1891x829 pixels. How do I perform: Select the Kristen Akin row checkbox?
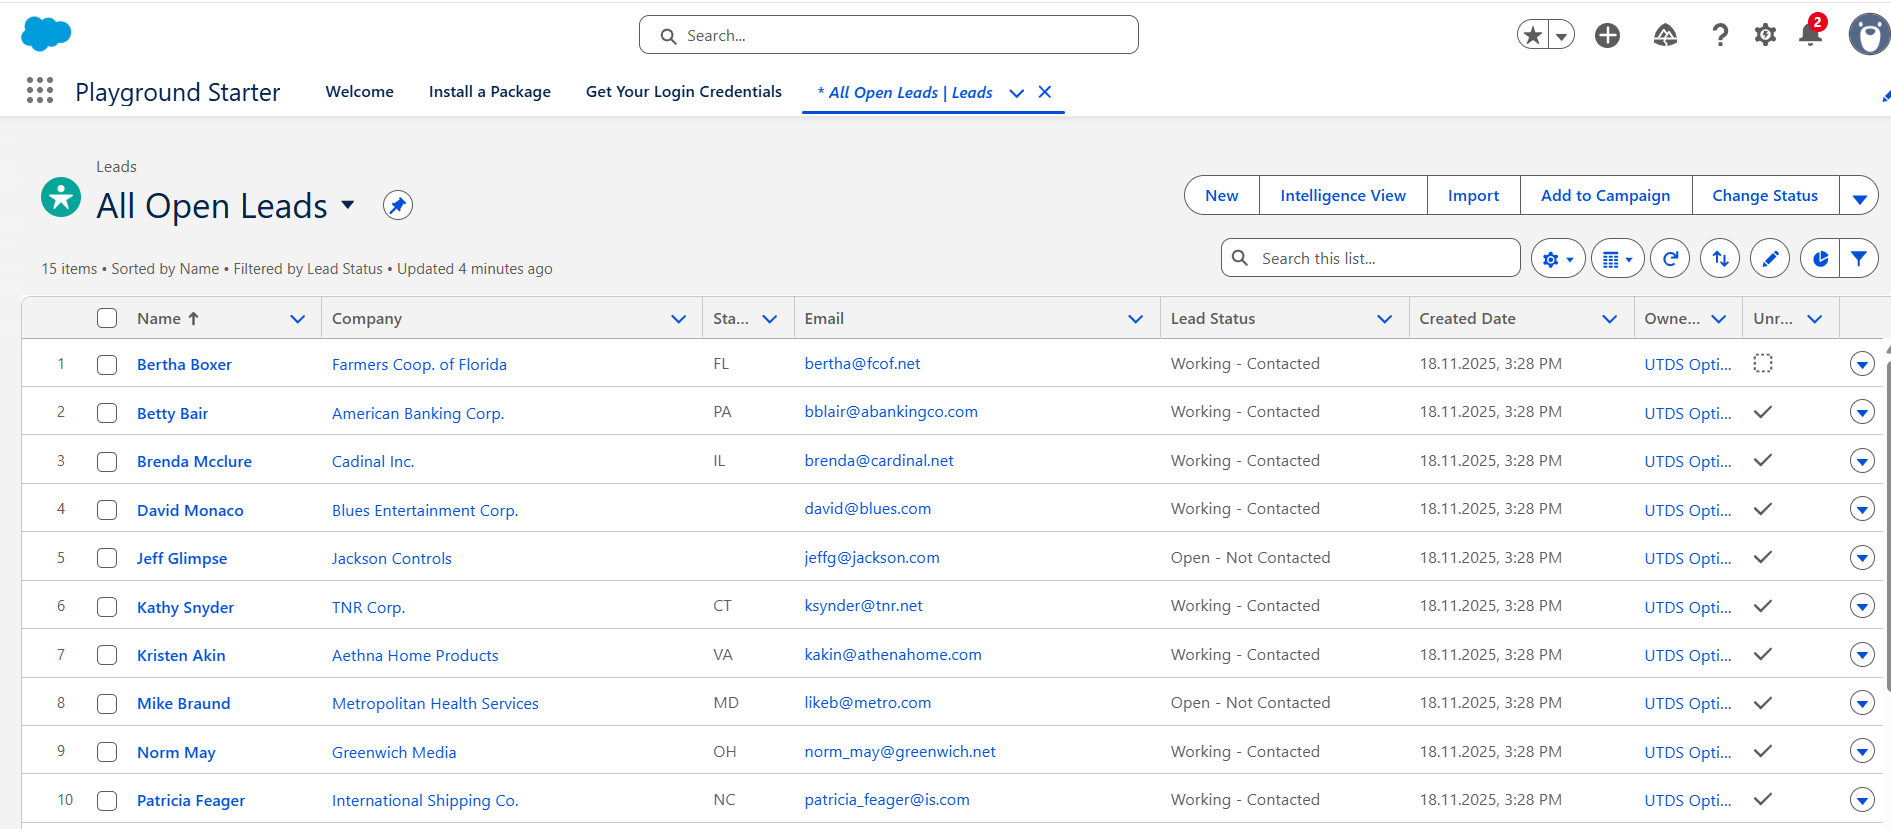[107, 655]
